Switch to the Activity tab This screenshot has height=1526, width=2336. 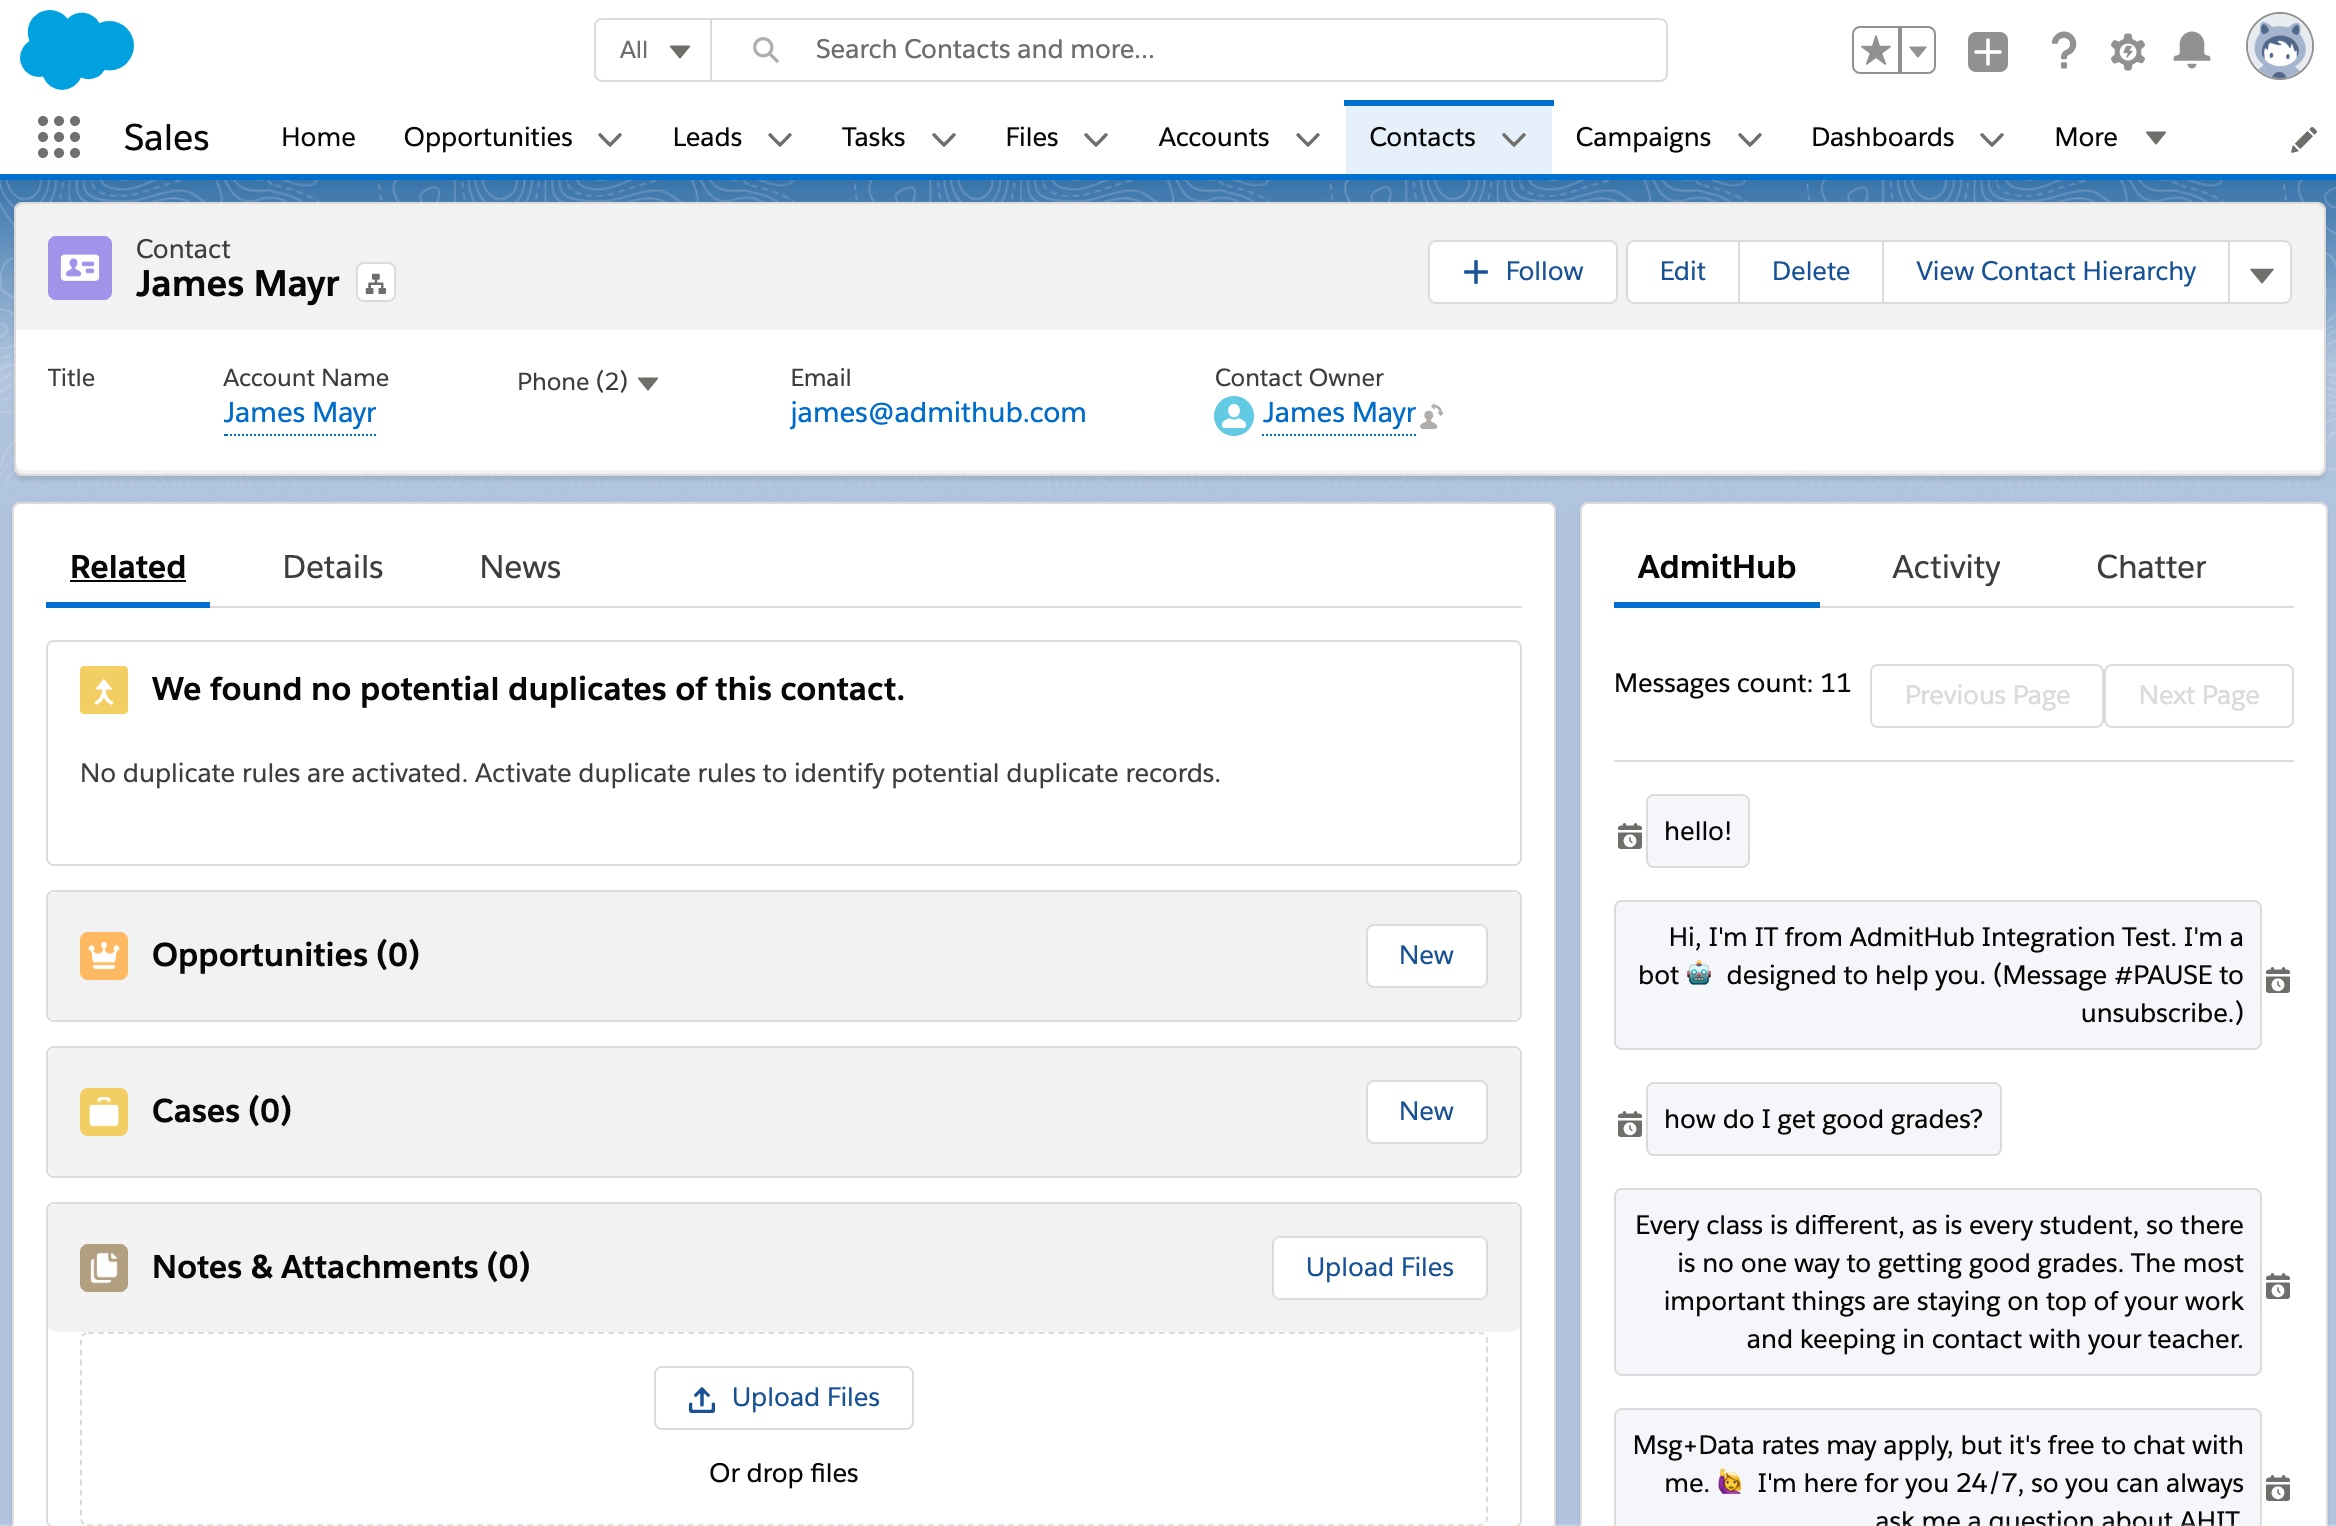coord(1946,567)
